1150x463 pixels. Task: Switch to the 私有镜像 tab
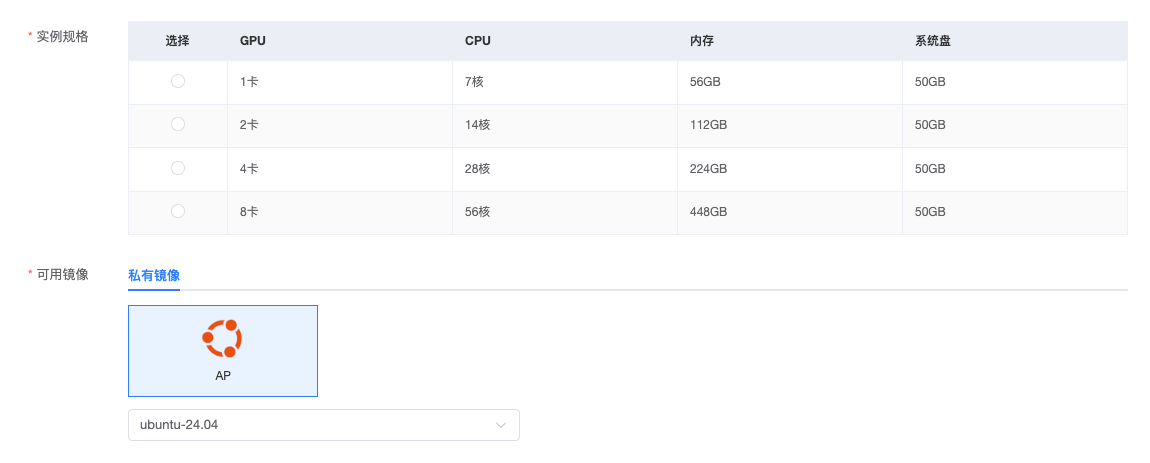[x=154, y=276]
